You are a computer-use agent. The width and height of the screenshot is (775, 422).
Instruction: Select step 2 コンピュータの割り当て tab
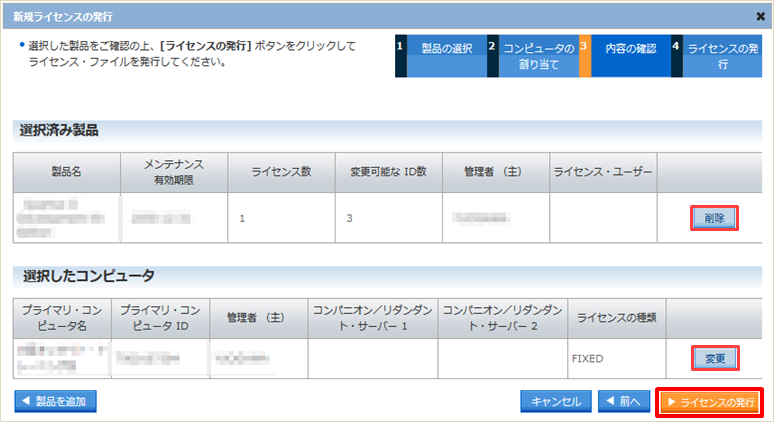(533, 56)
